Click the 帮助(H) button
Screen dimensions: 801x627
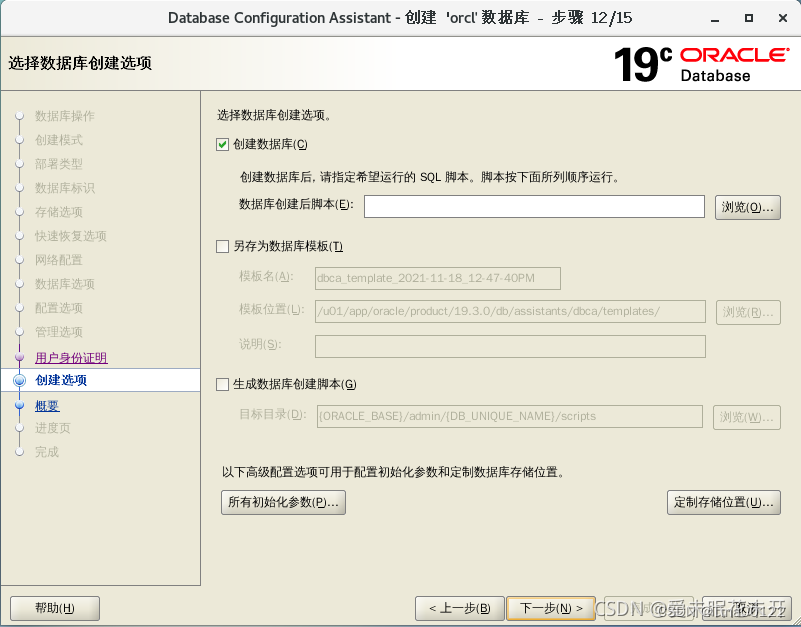55,608
